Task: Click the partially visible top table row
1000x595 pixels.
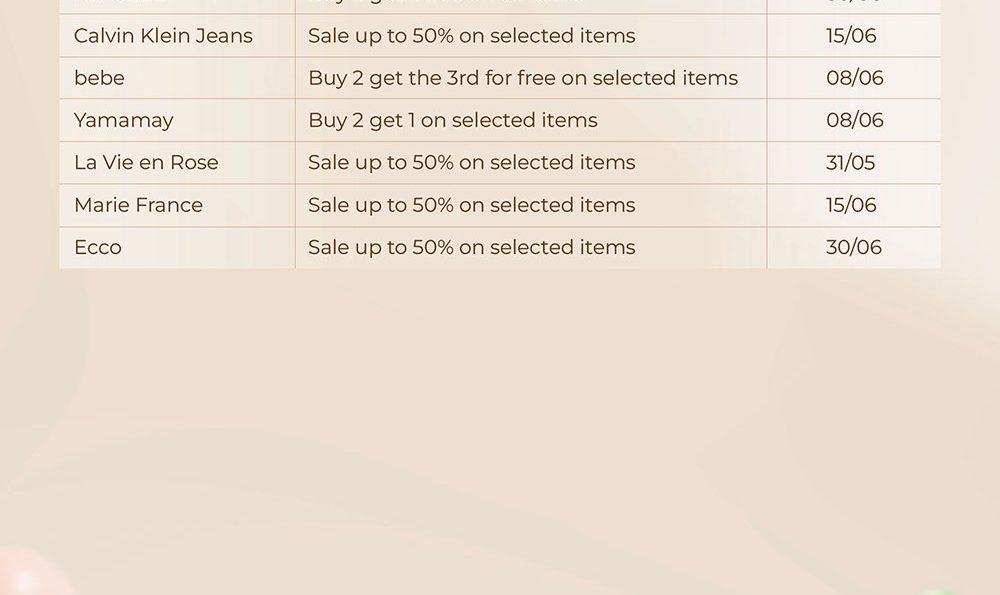Action: click(500, 6)
